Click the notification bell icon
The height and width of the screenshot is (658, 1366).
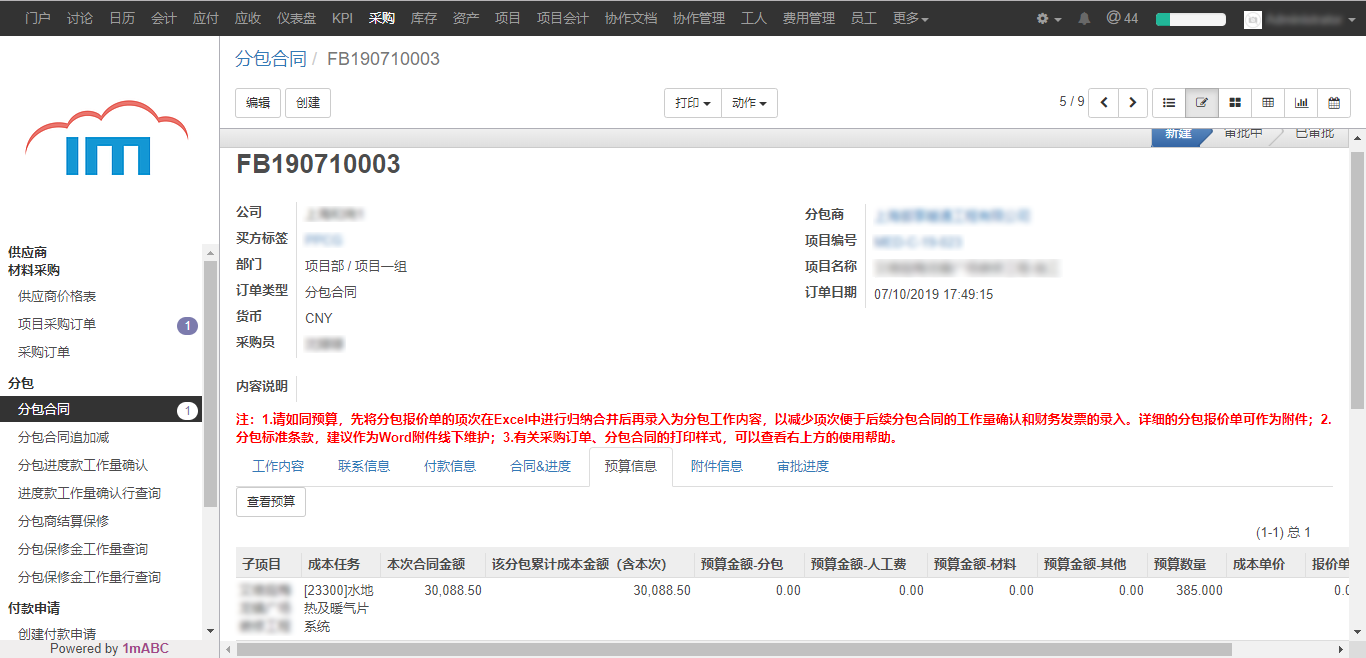point(1084,18)
